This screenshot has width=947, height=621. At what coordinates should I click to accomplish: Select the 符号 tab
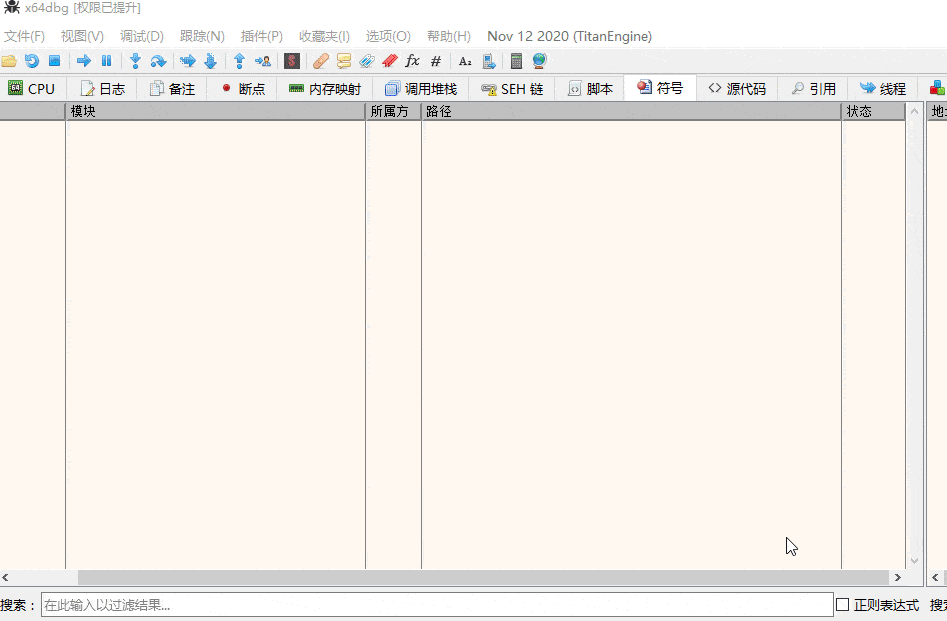pos(660,88)
